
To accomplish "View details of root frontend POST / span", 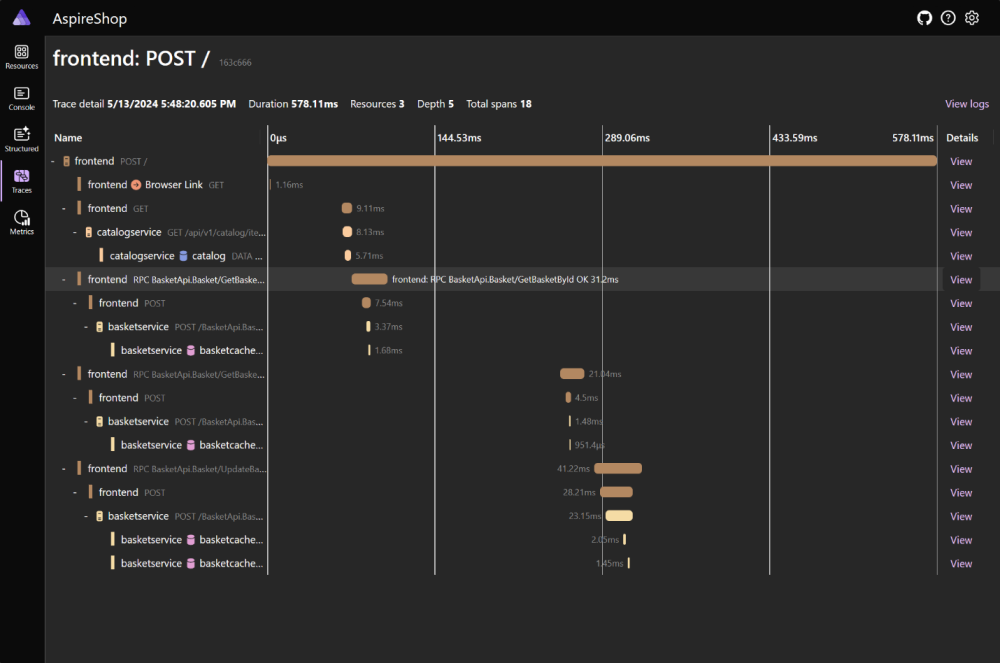I will pos(960,162).
